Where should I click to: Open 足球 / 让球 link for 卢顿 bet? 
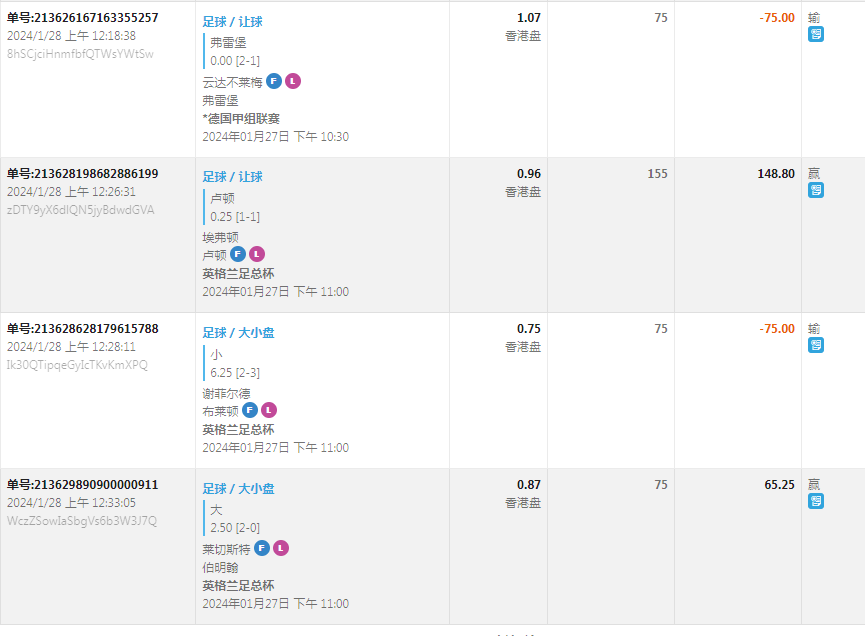pos(232,177)
